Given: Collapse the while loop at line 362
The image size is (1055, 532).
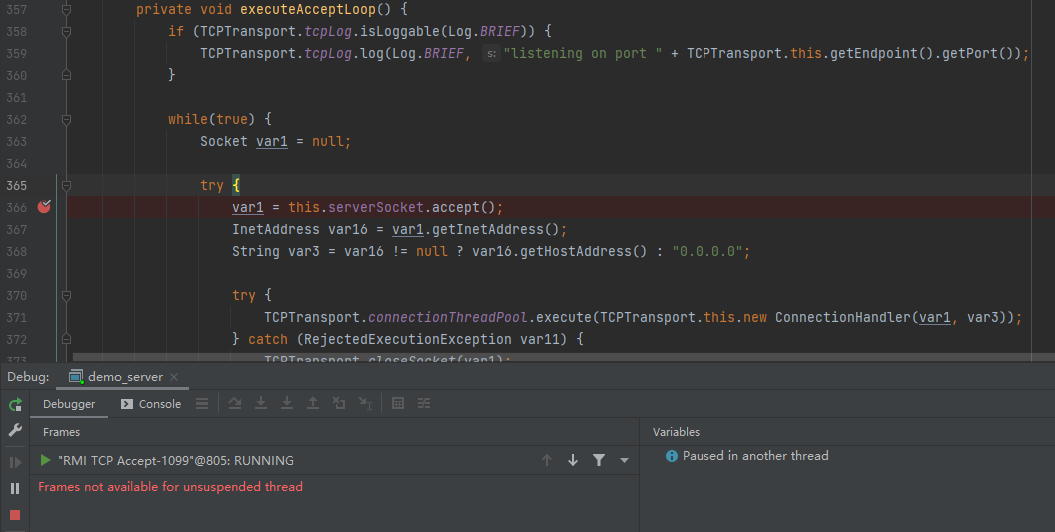Looking at the screenshot, I should click(67, 120).
